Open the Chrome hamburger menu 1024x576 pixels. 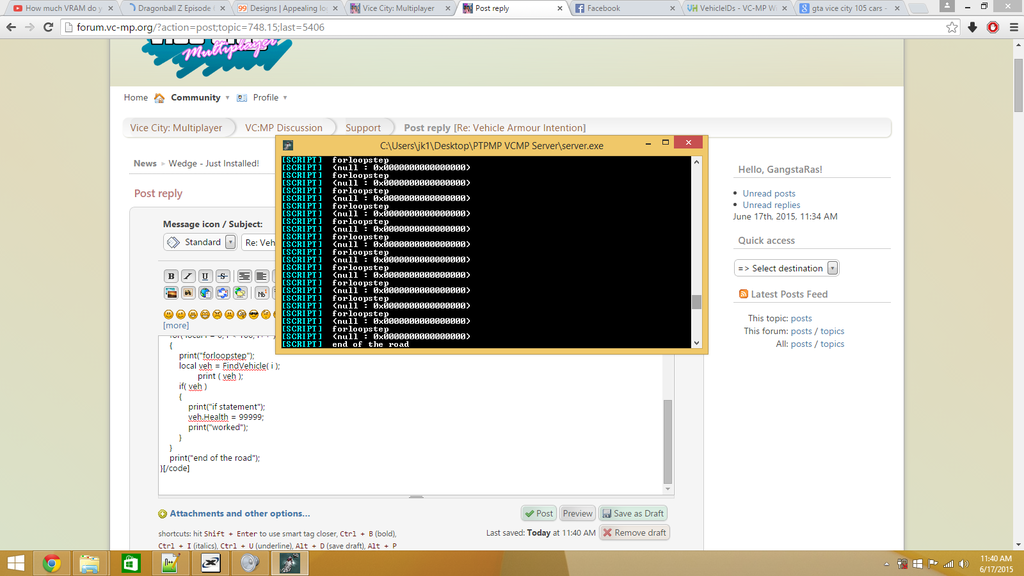pyautogui.click(x=1014, y=27)
